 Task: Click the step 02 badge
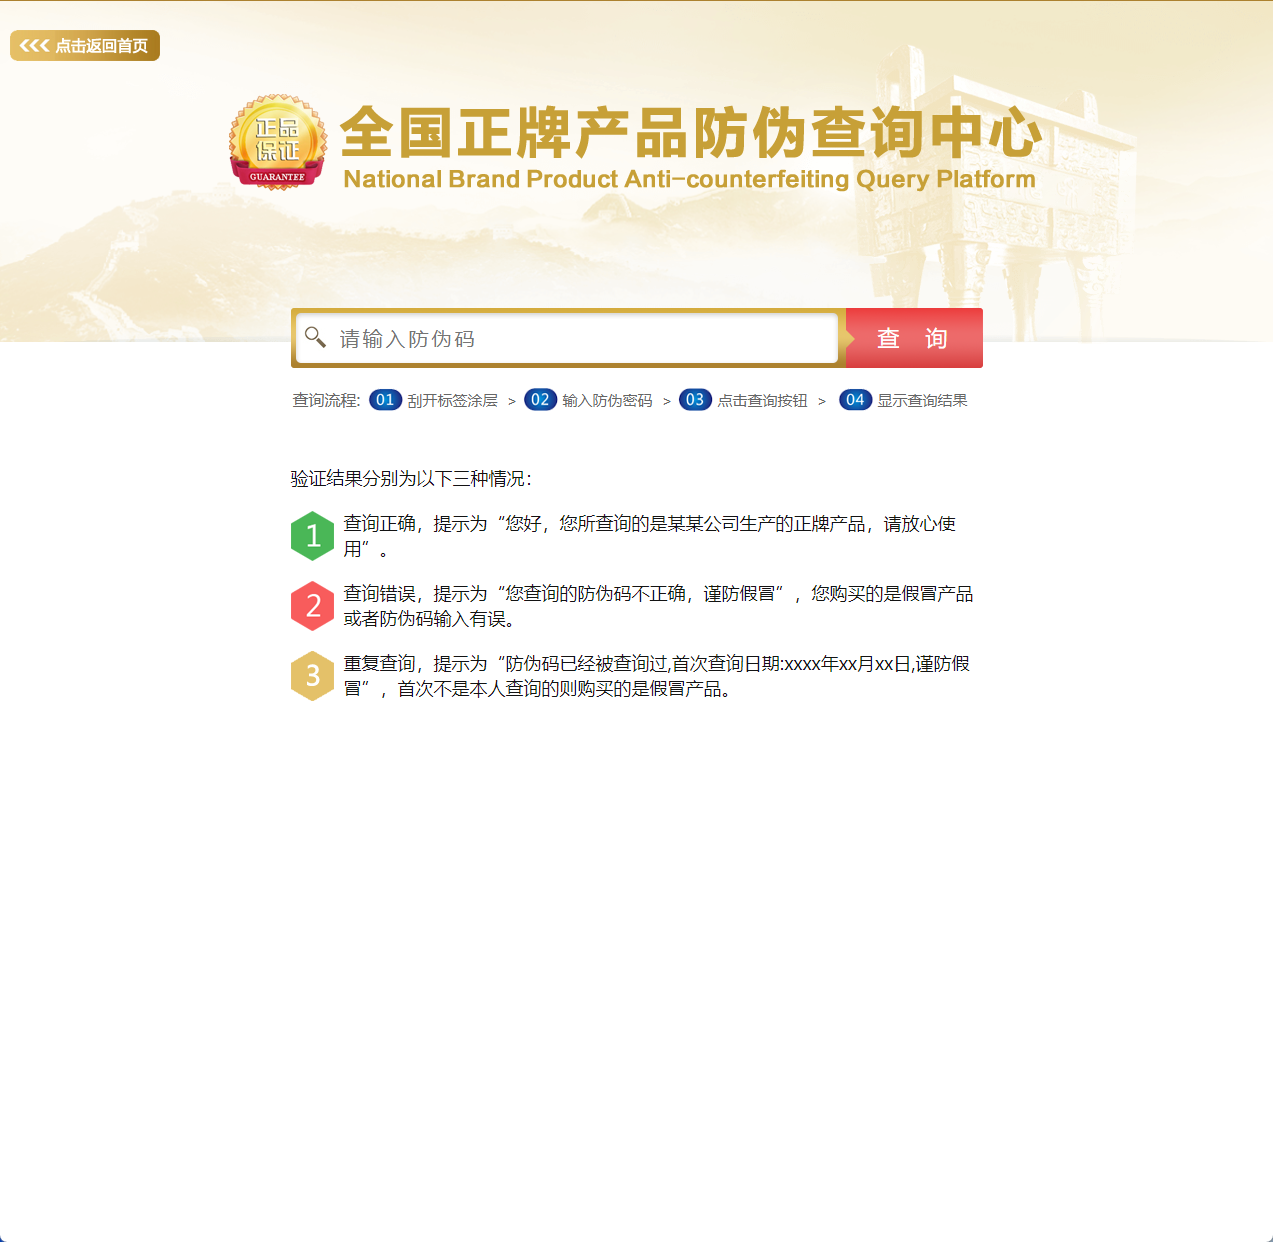(x=540, y=399)
